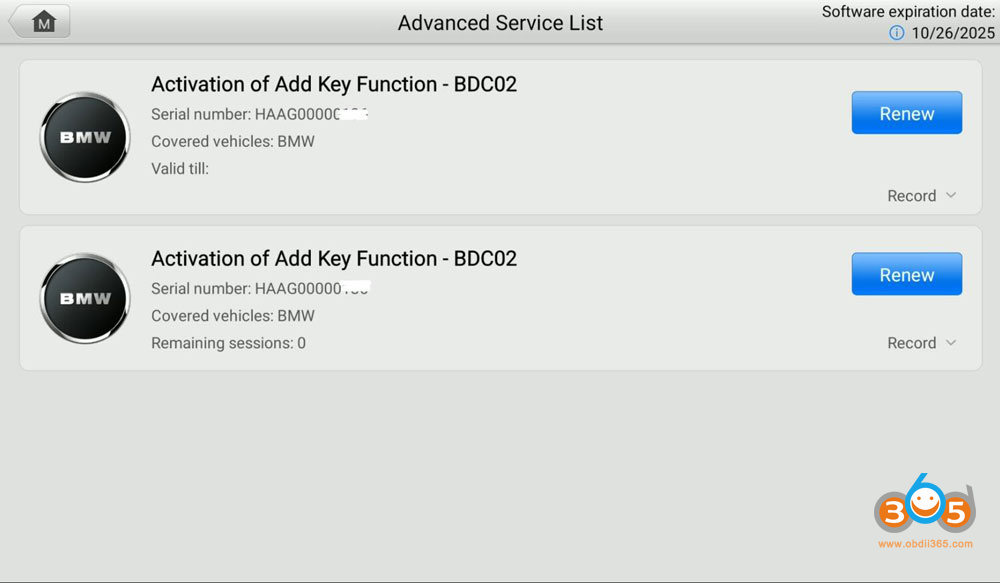This screenshot has width=1000, height=583.
Task: Open the Add Key BDC02 entry with Remaining sessions
Action: (x=334, y=259)
